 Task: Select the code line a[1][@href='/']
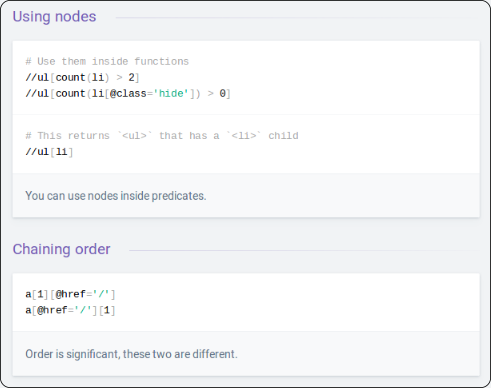click(x=70, y=294)
